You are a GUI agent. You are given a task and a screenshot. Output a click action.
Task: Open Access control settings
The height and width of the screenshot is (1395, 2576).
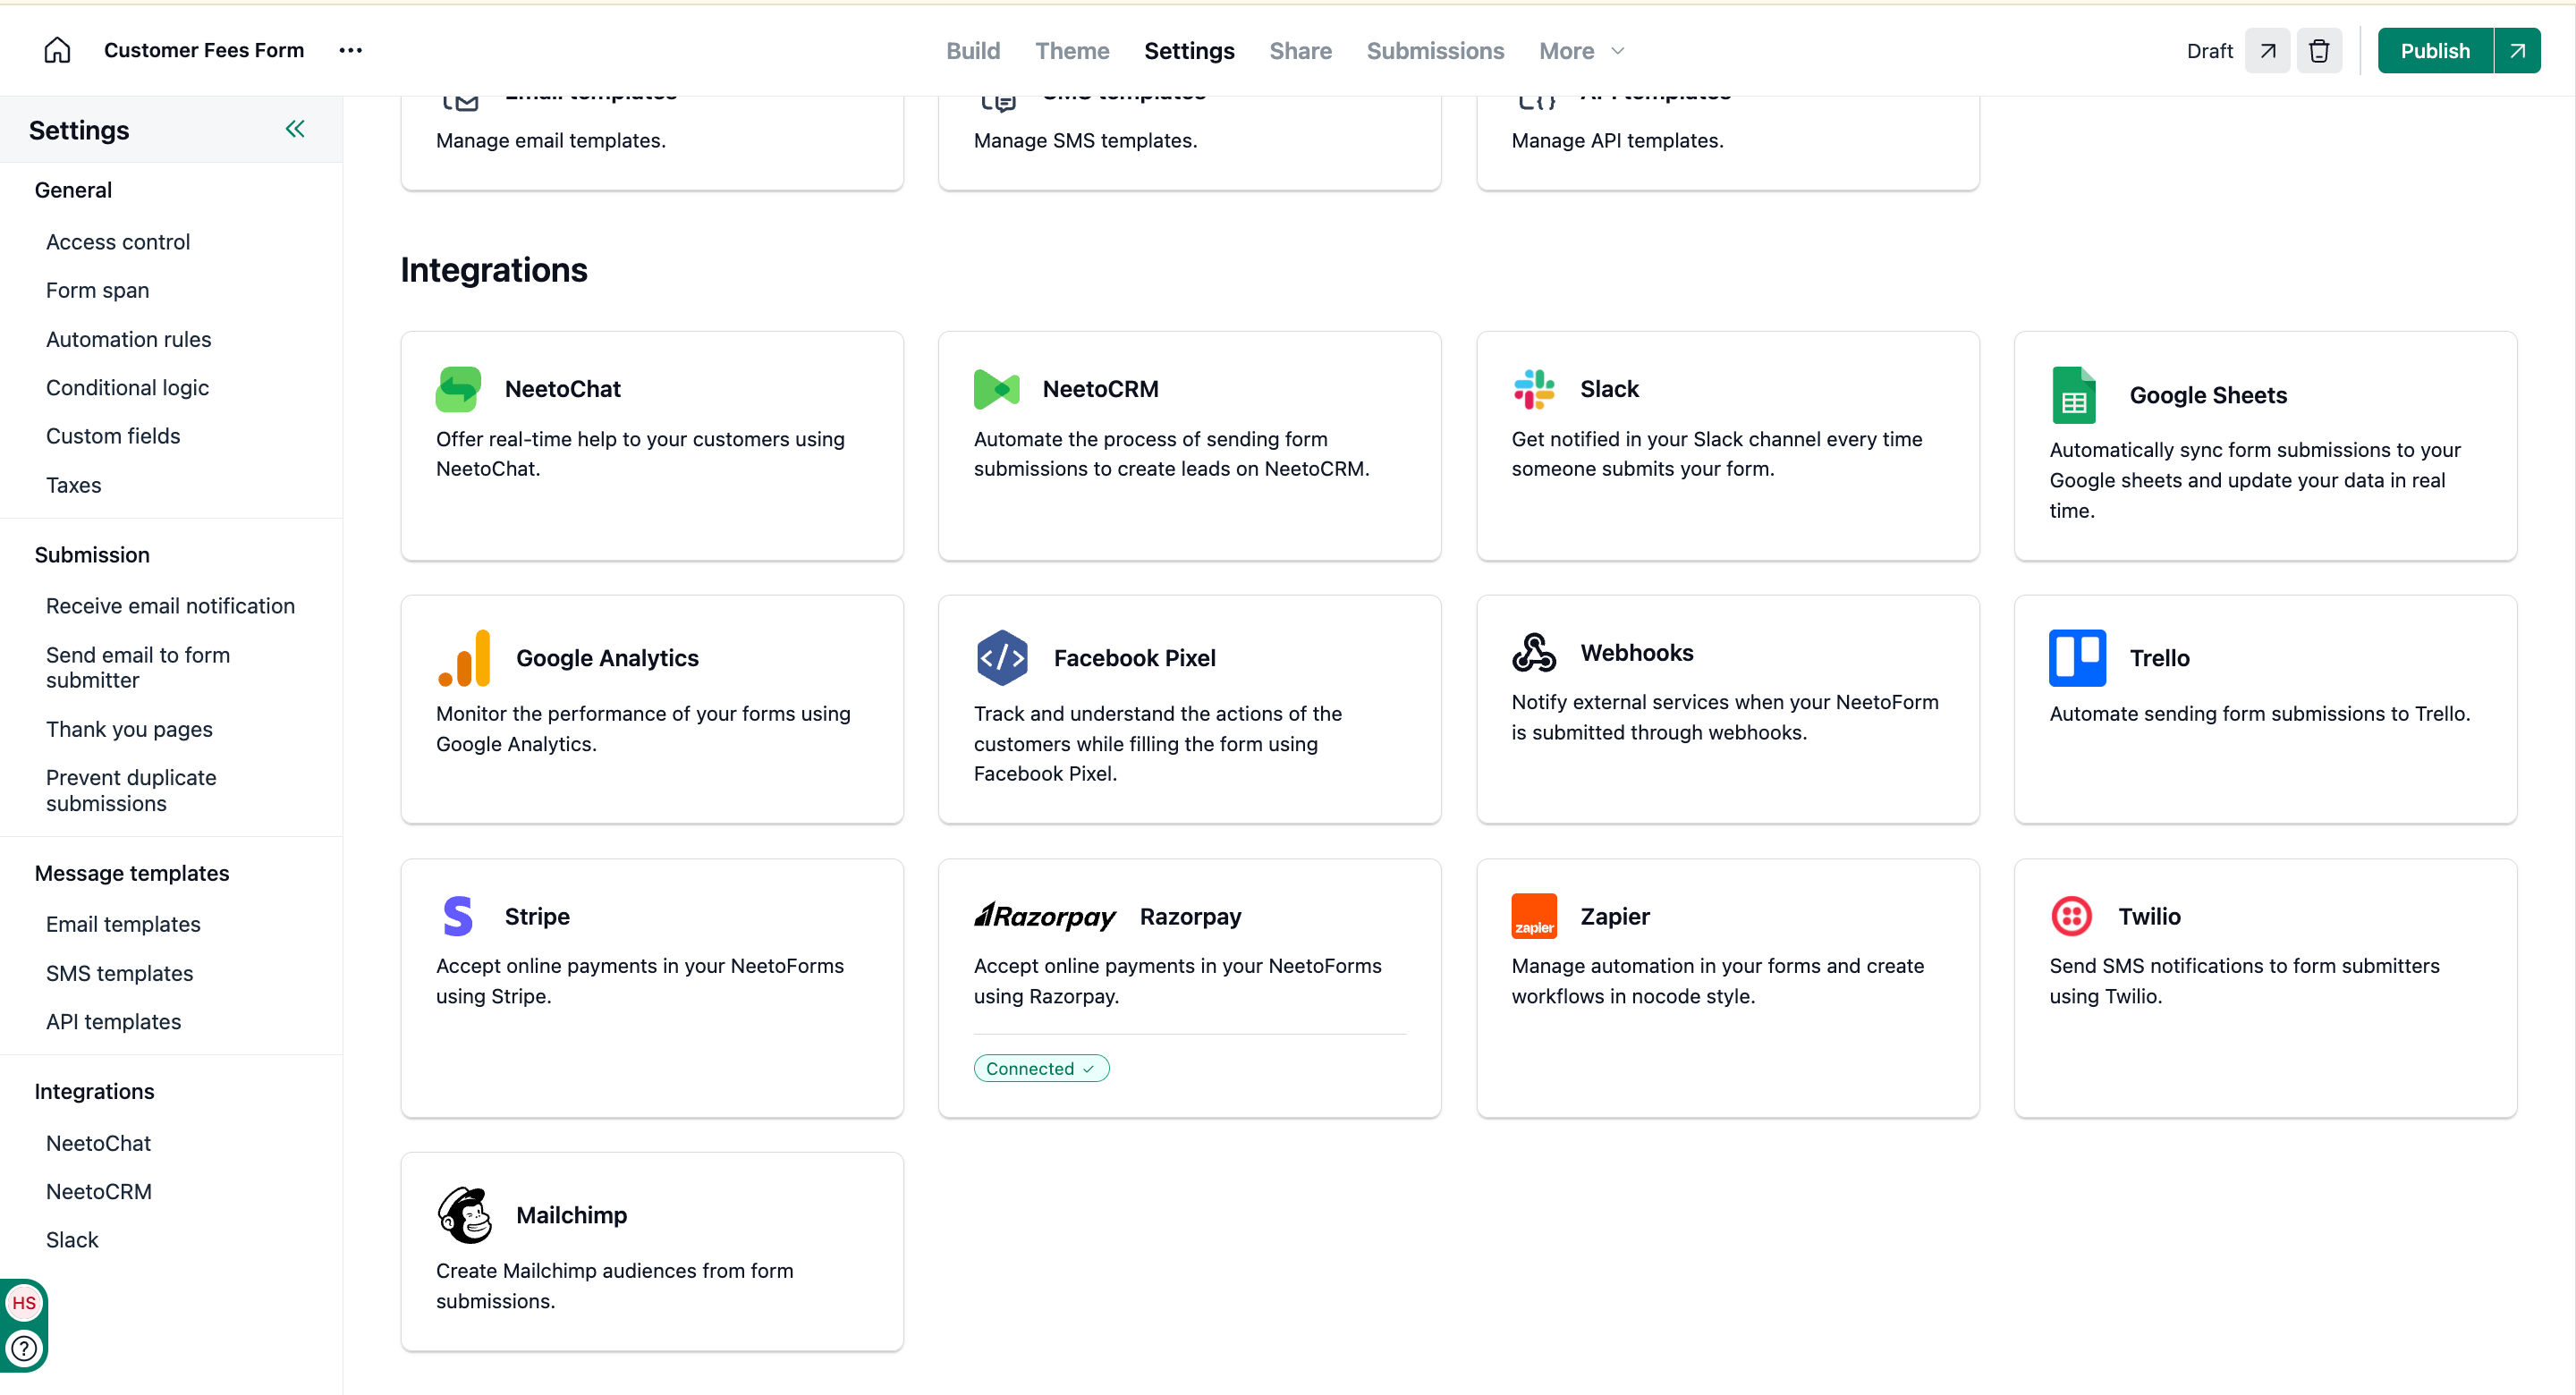(x=117, y=241)
